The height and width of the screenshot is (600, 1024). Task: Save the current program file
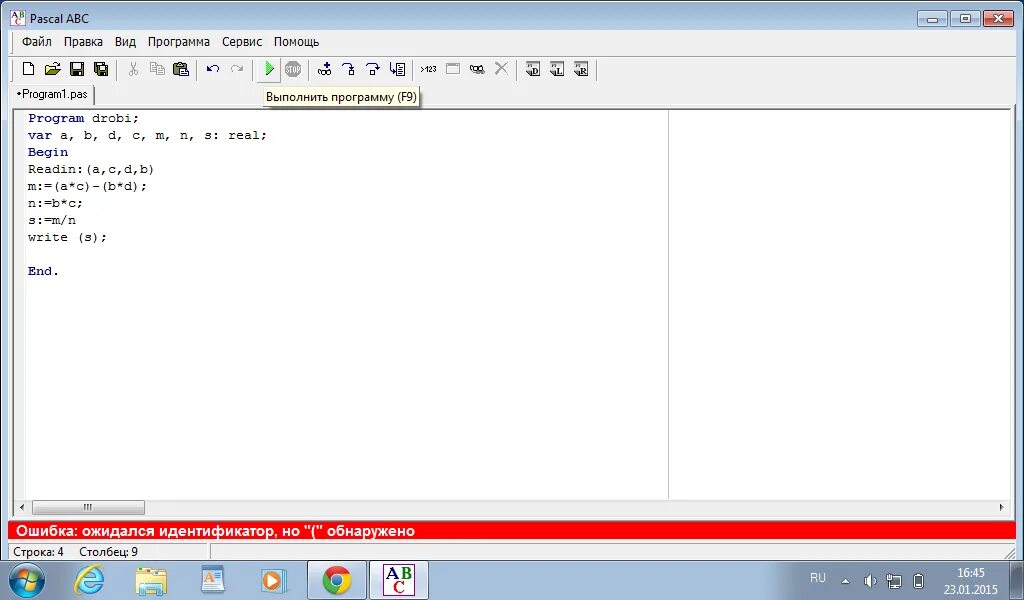pyautogui.click(x=77, y=69)
